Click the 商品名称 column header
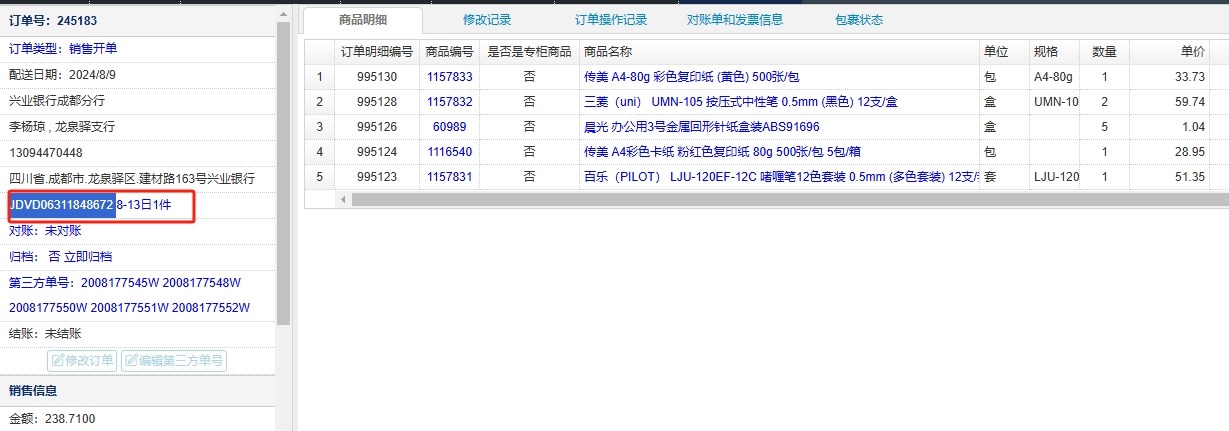The image size is (1229, 431). pos(779,52)
